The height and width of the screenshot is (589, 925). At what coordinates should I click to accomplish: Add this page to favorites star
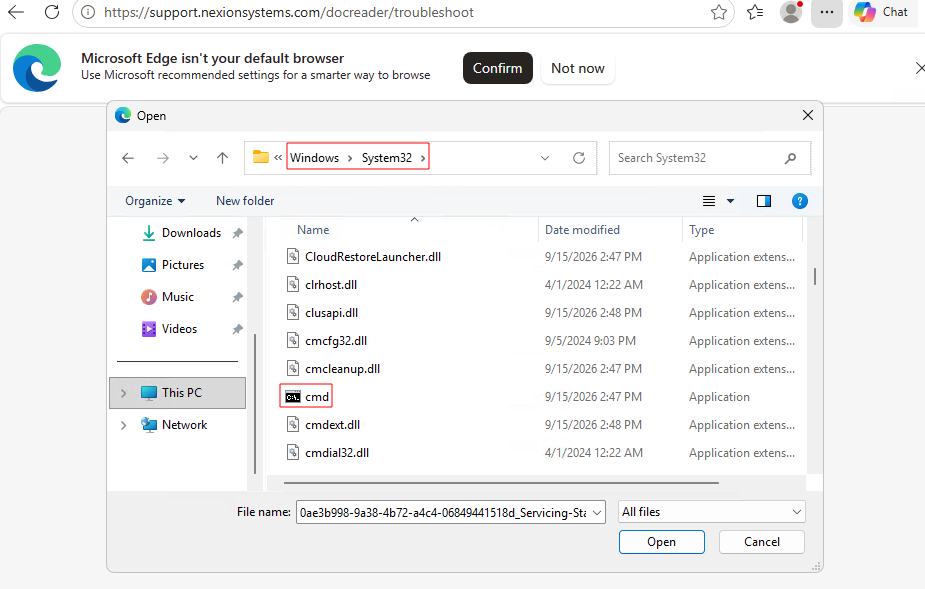tap(719, 12)
